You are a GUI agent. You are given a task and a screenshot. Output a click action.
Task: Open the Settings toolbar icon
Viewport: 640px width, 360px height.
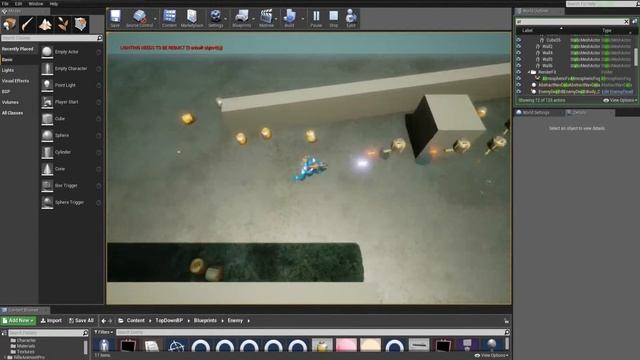coord(216,19)
